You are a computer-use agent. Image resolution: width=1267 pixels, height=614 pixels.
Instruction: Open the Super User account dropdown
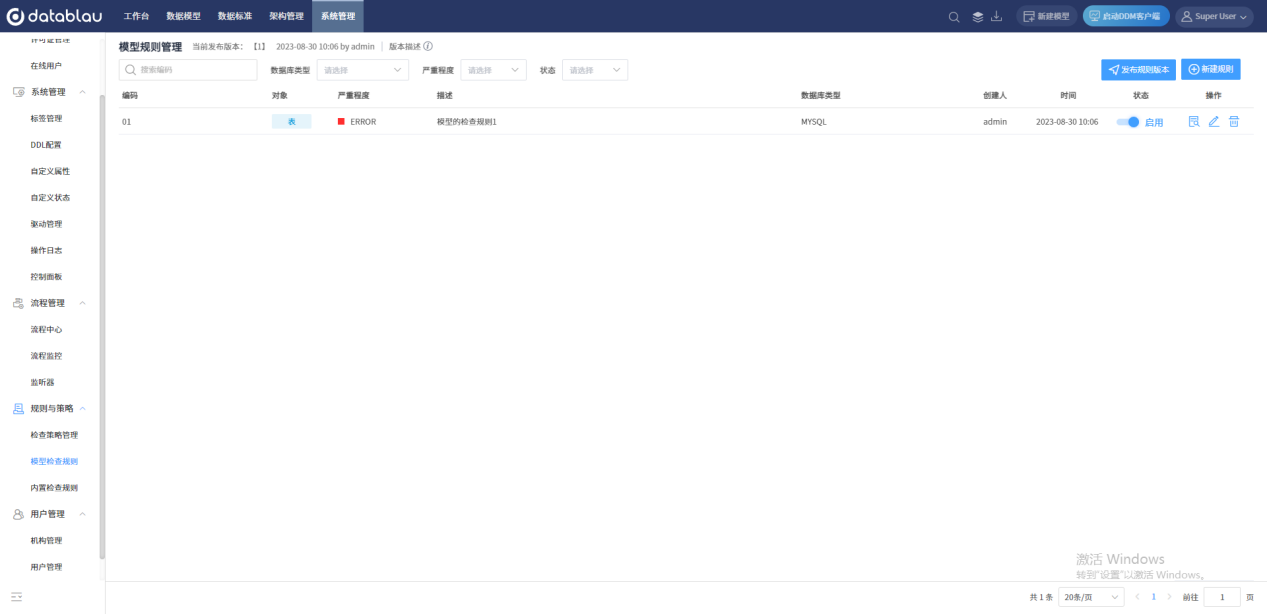pos(1214,16)
